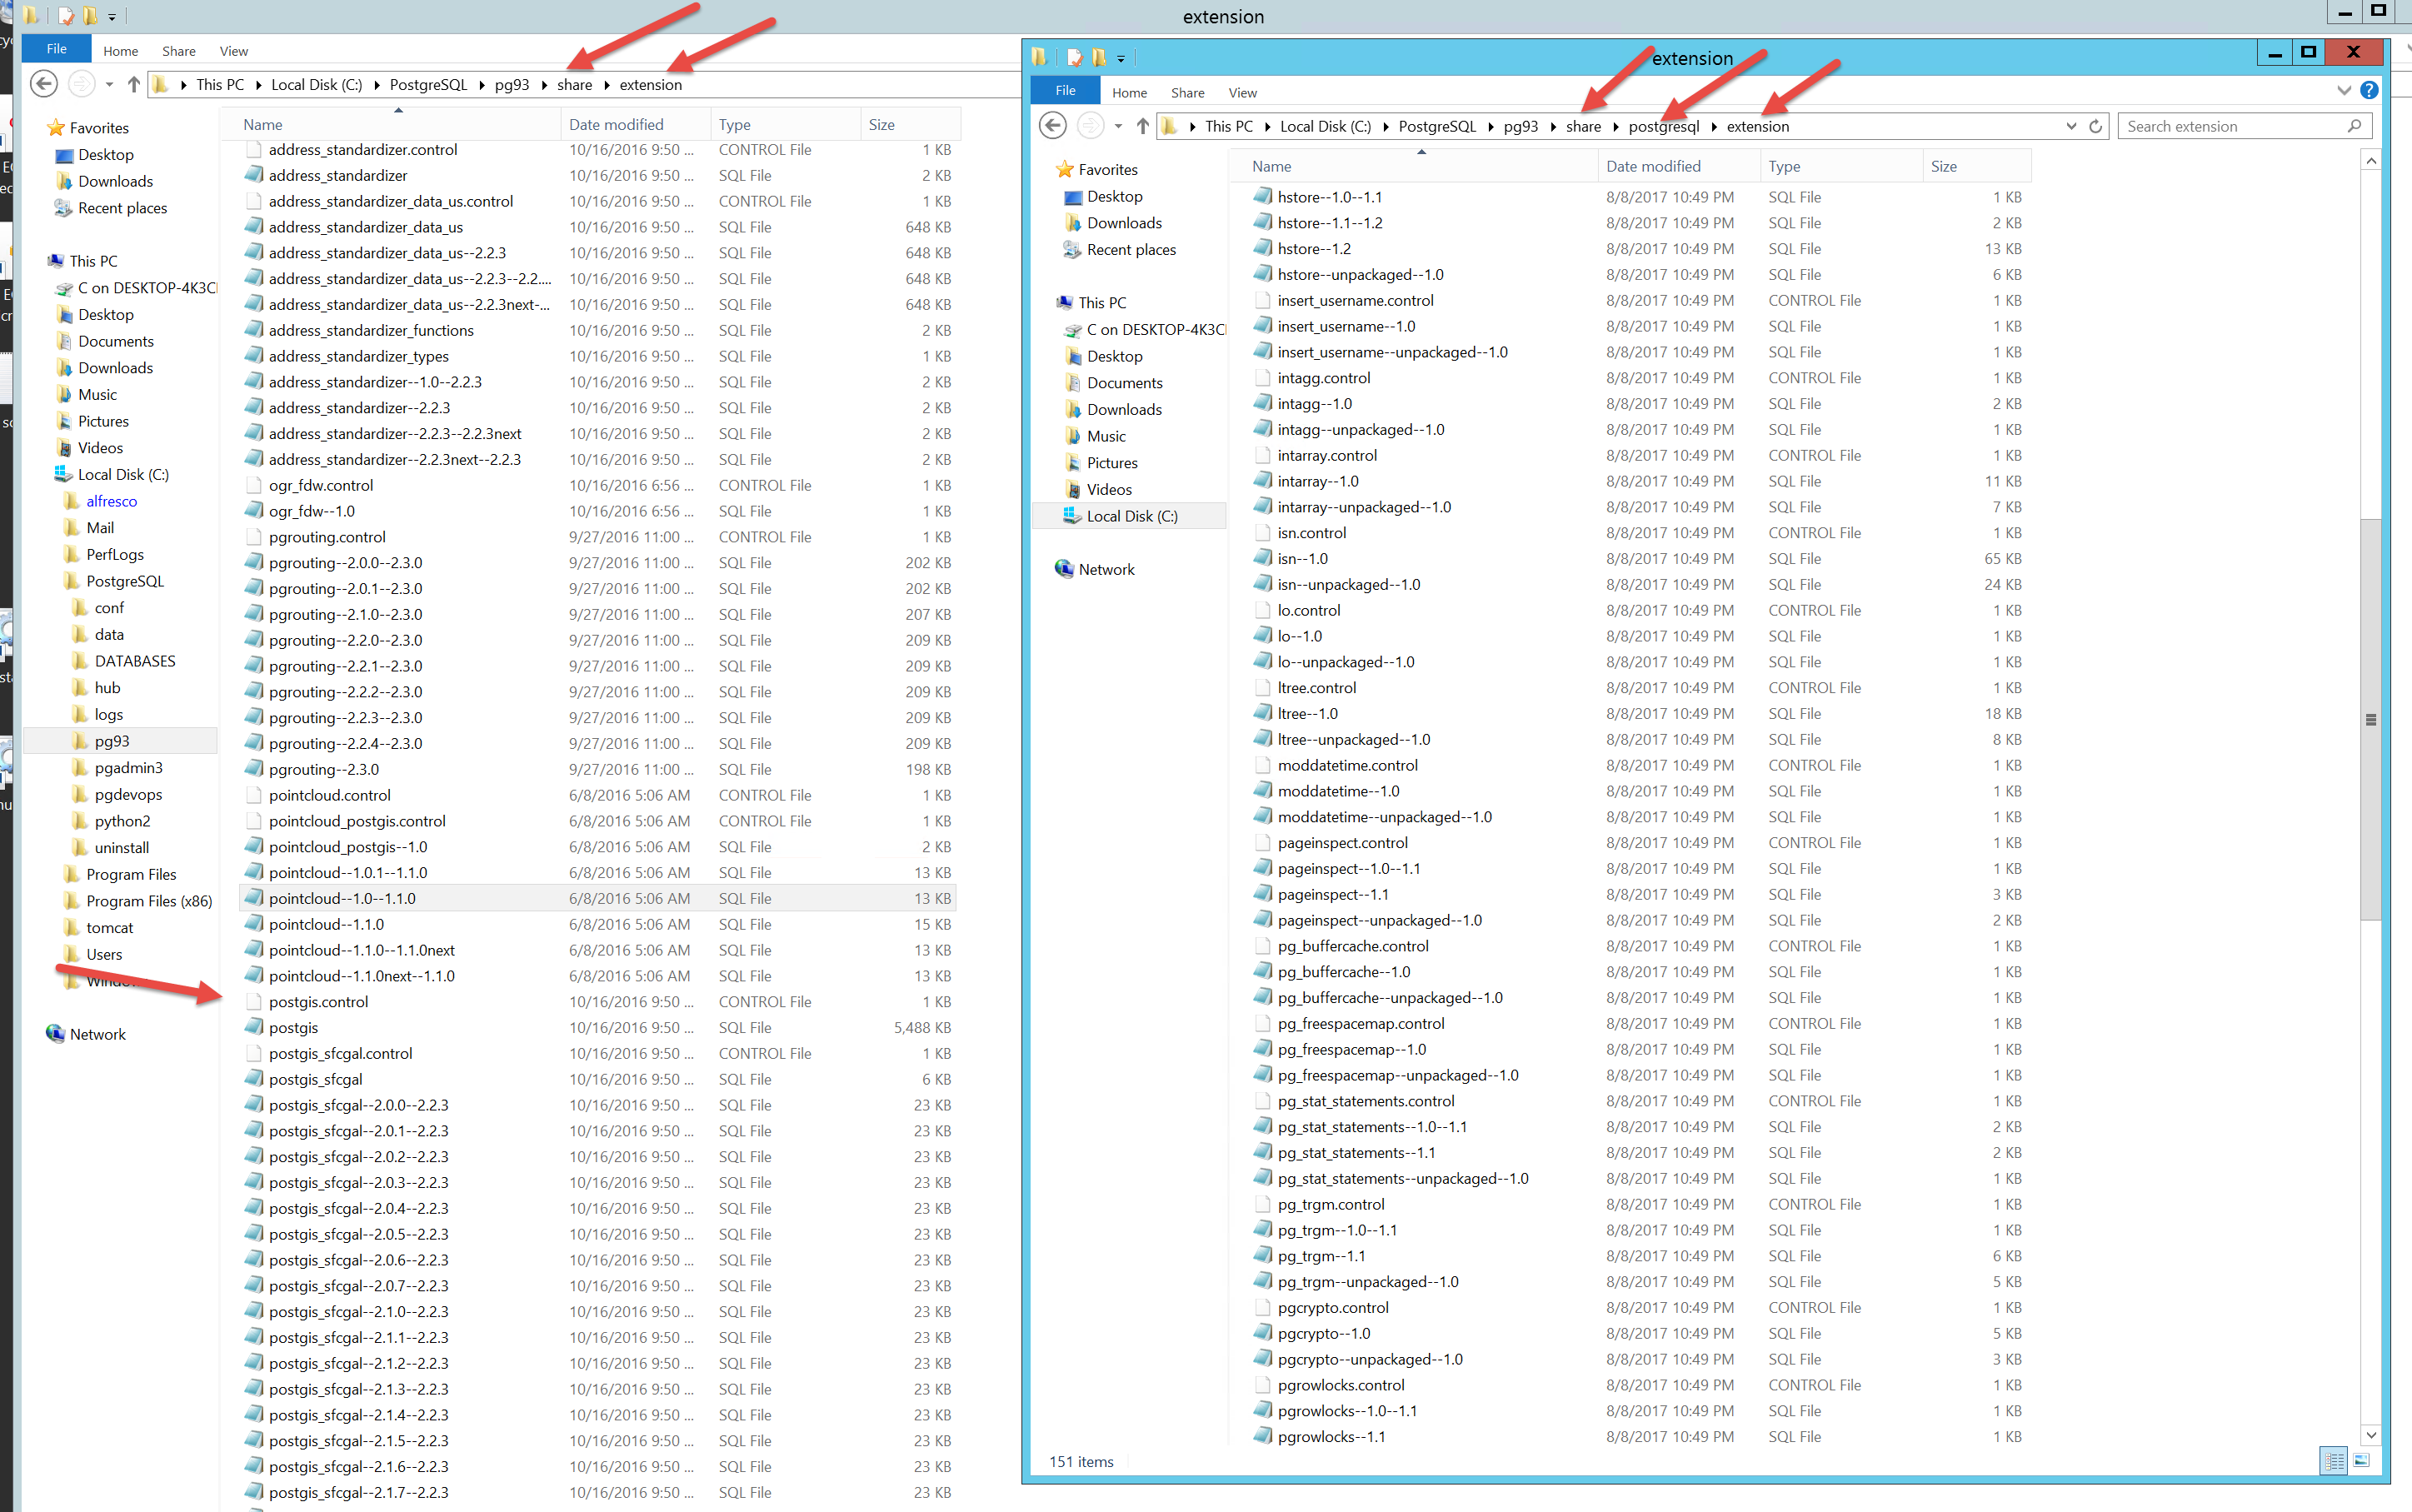Click the magnifier icon in the Search extension box
This screenshot has width=2412, height=1512.
pos(2354,126)
